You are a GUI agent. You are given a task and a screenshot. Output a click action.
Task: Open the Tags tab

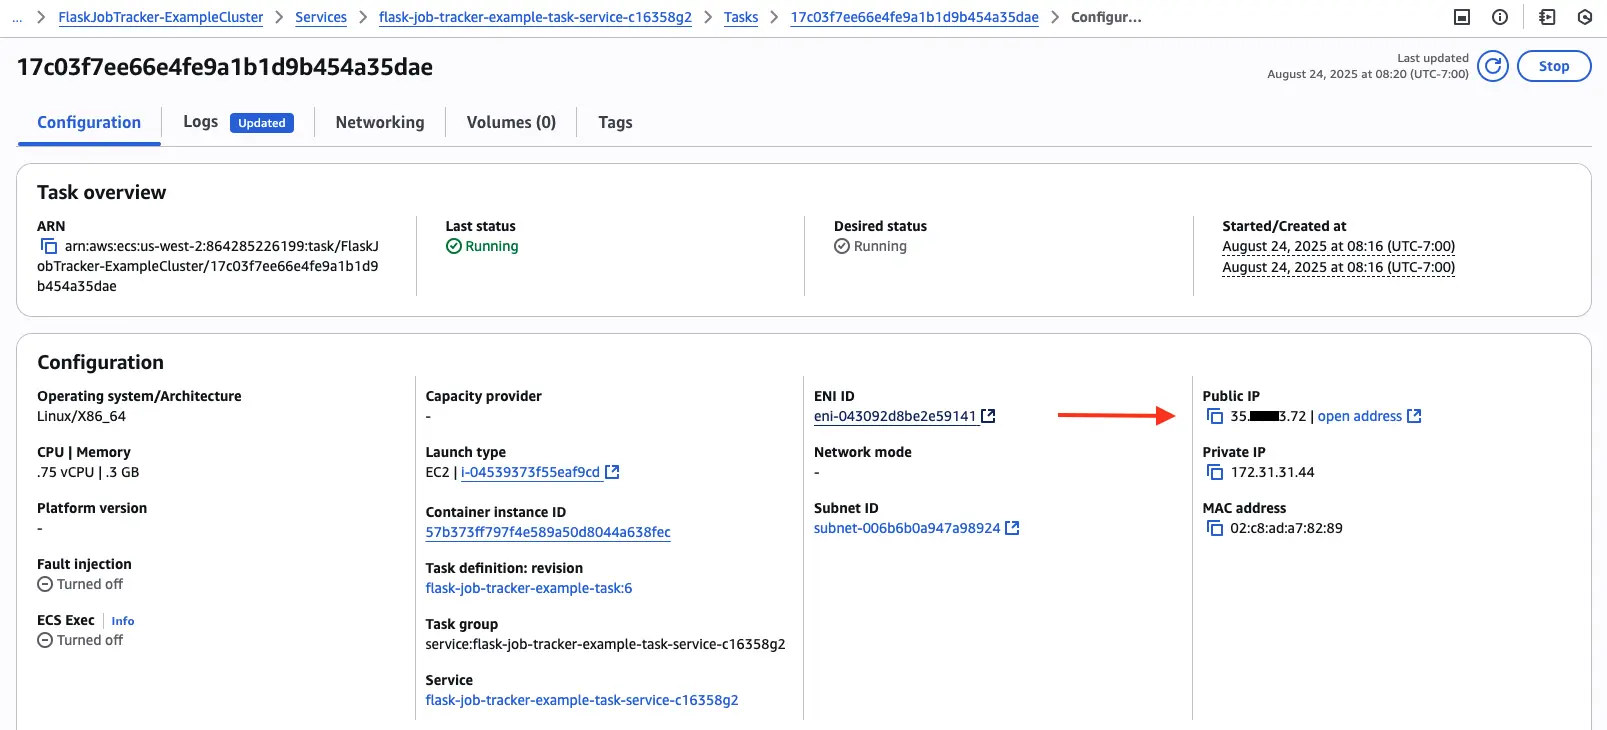(615, 122)
